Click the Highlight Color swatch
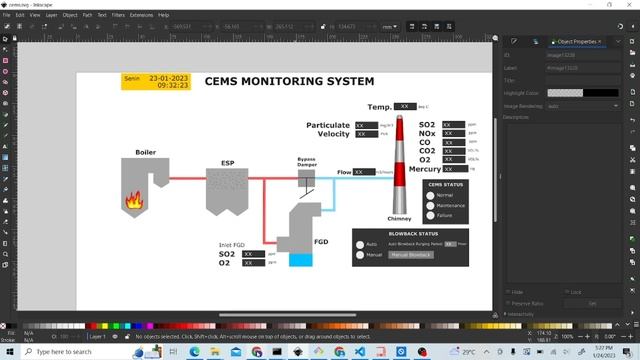The width and height of the screenshot is (640, 360). pos(583,93)
